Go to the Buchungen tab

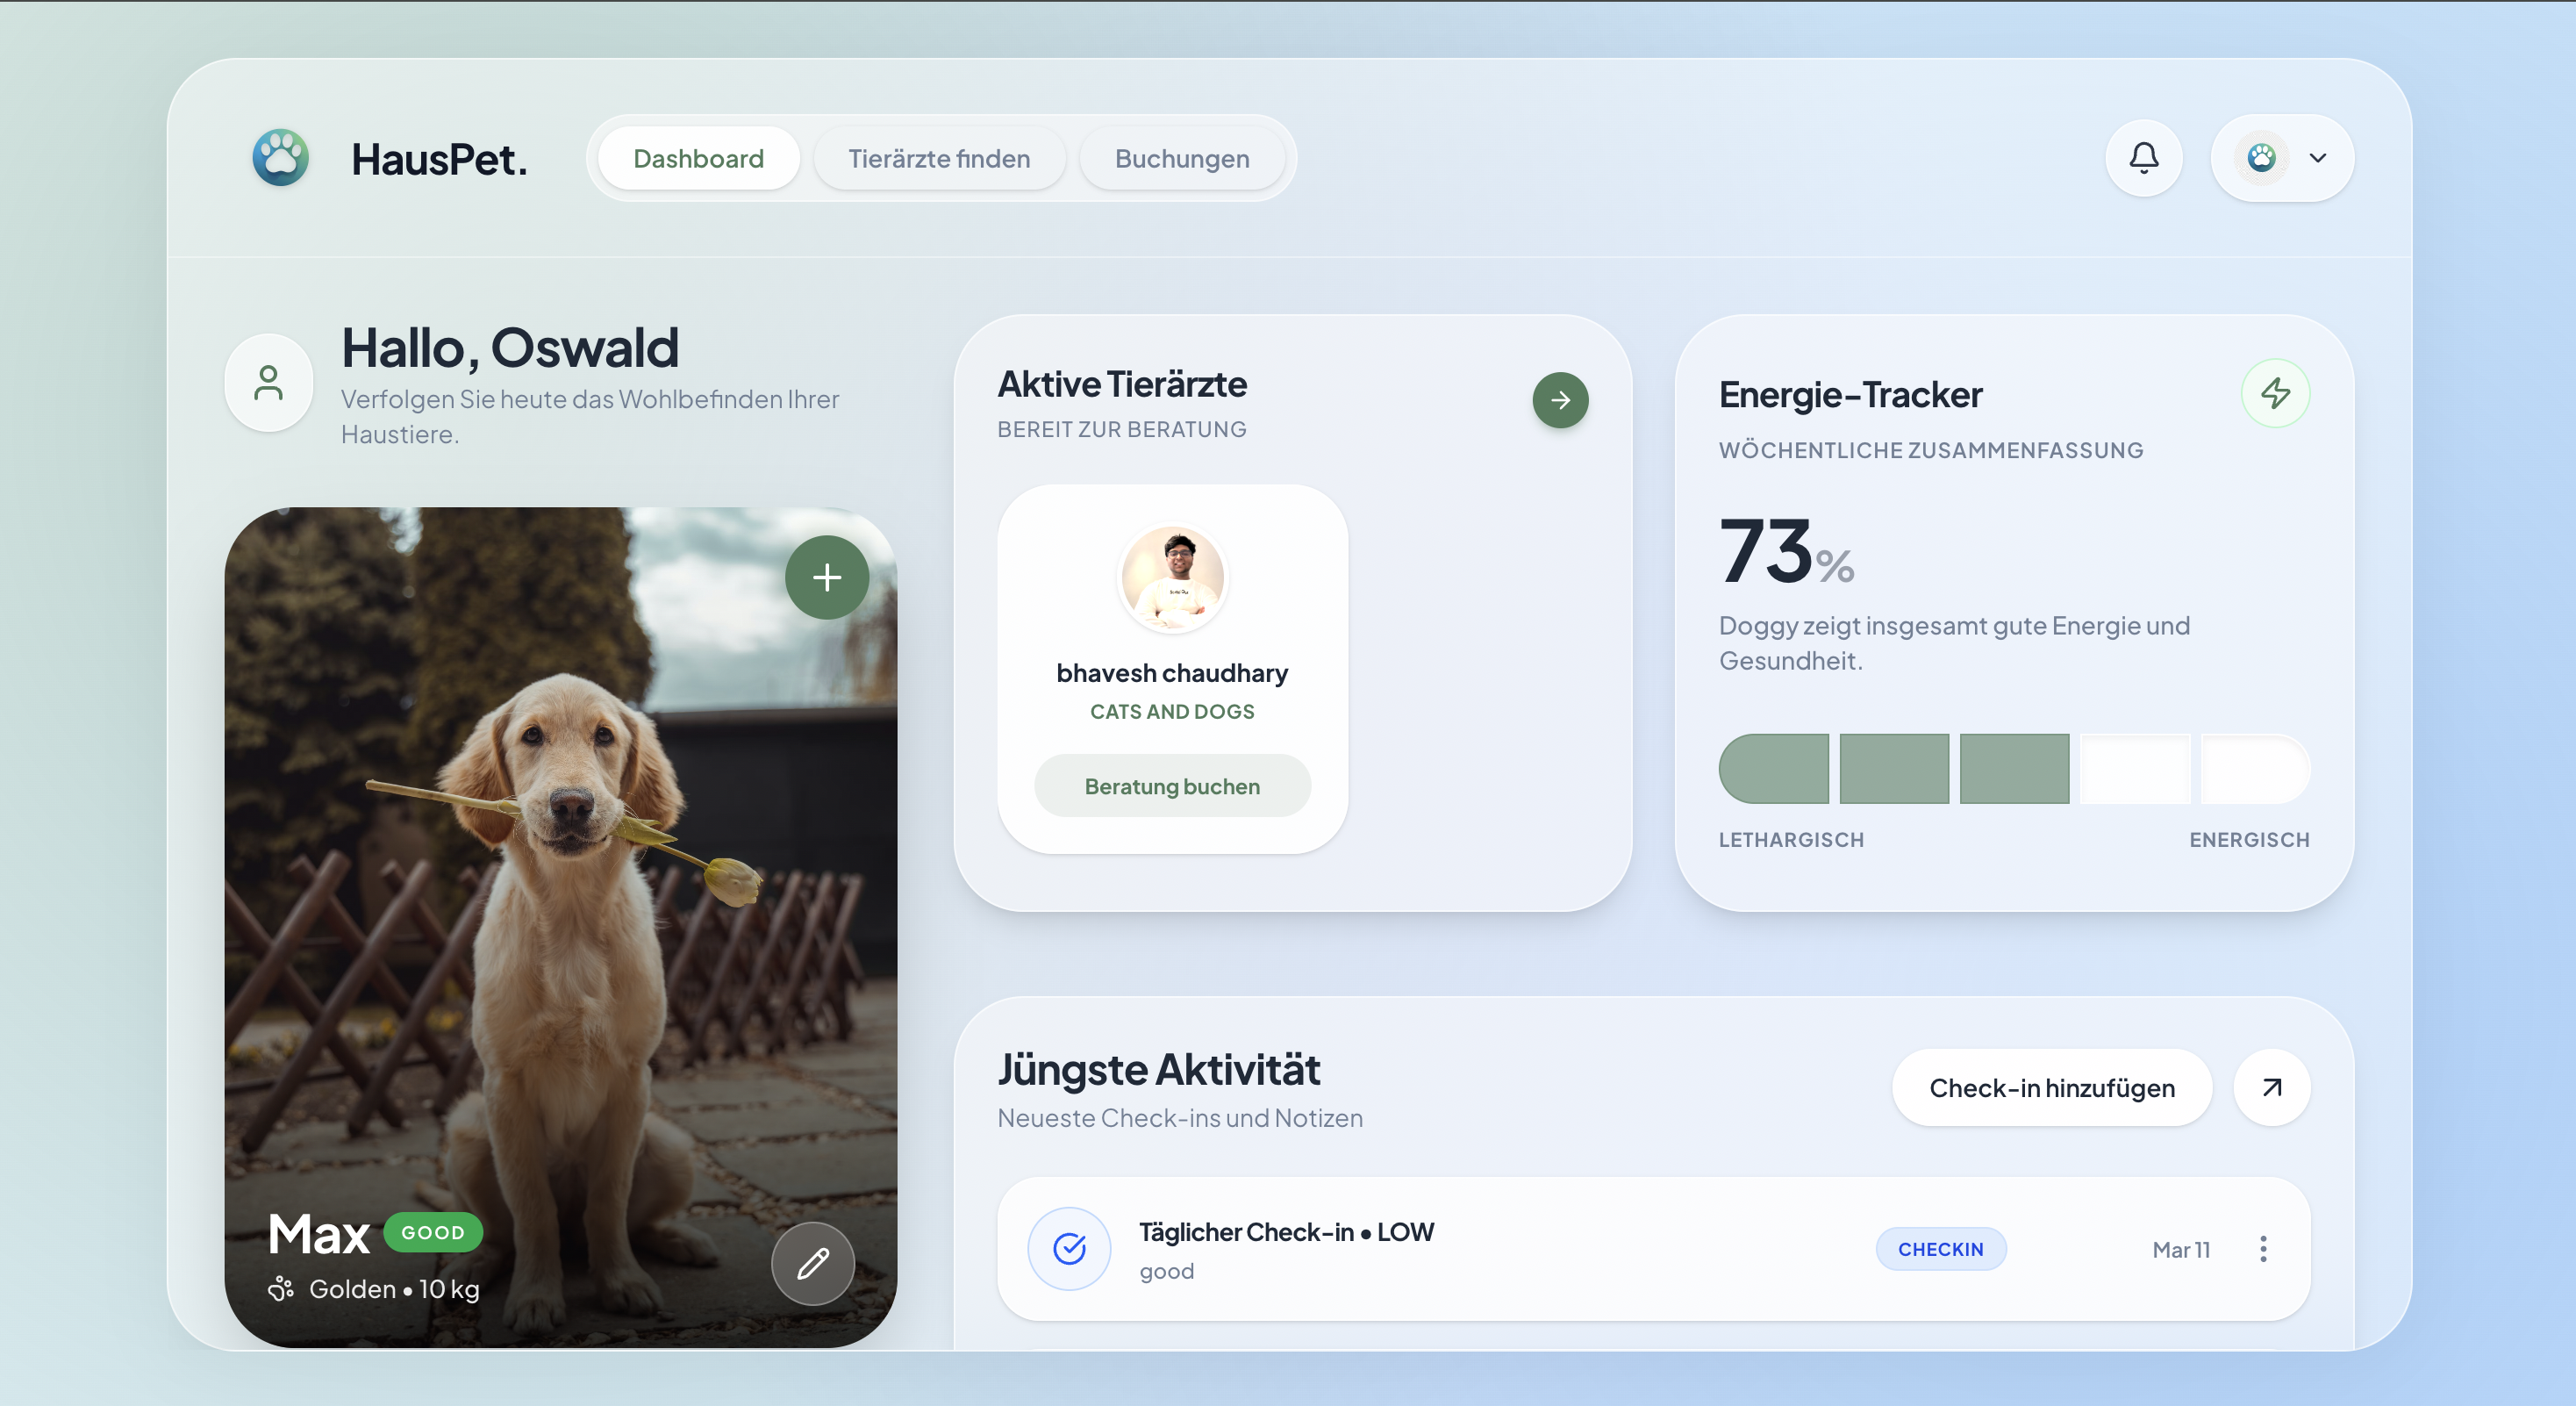point(1181,158)
